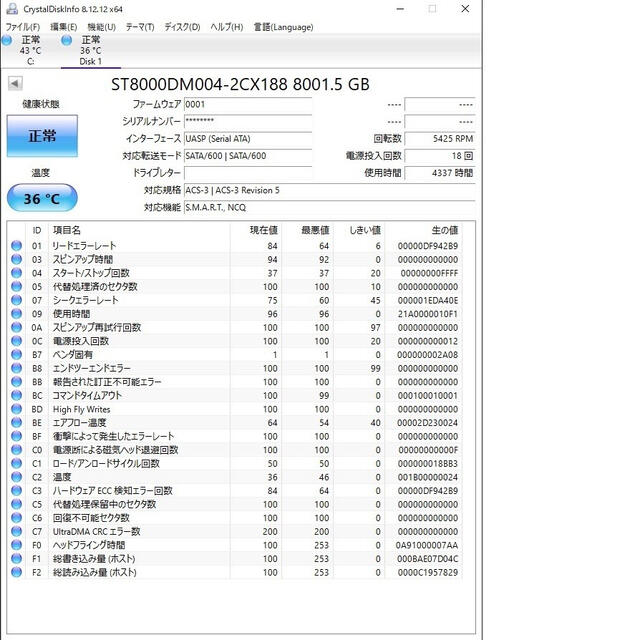The width and height of the screenshot is (640, 640).
Task: Click raw value 21A0000010F1
Action: pos(428,313)
